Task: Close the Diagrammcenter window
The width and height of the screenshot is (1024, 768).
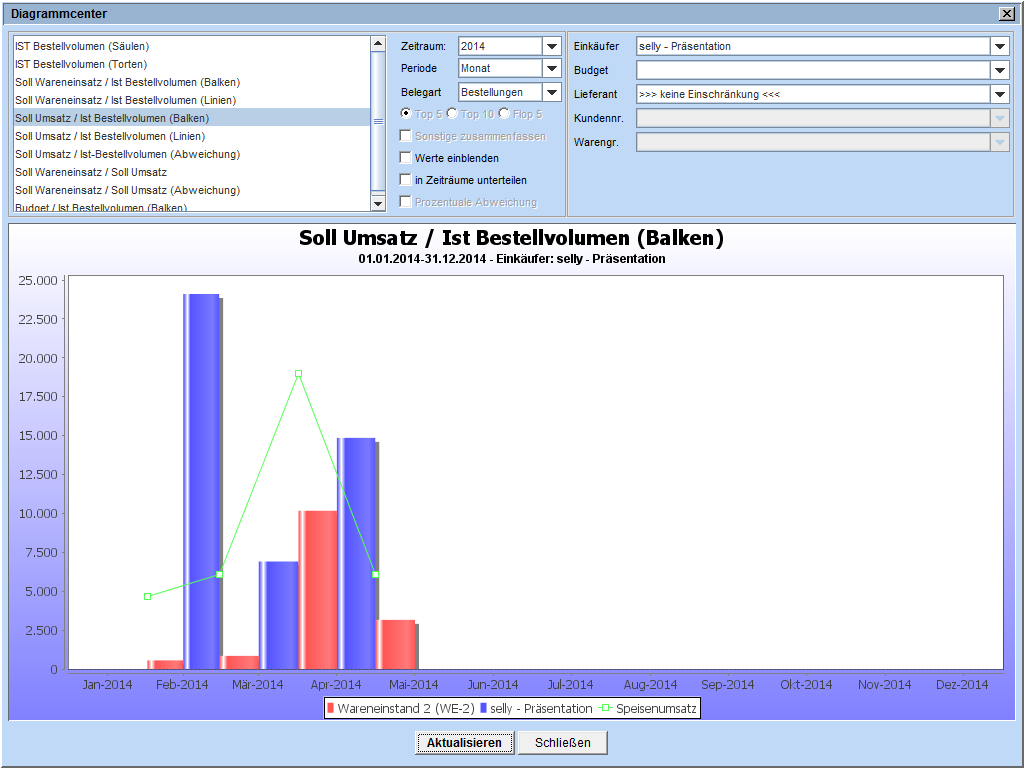Action: [x=1006, y=14]
